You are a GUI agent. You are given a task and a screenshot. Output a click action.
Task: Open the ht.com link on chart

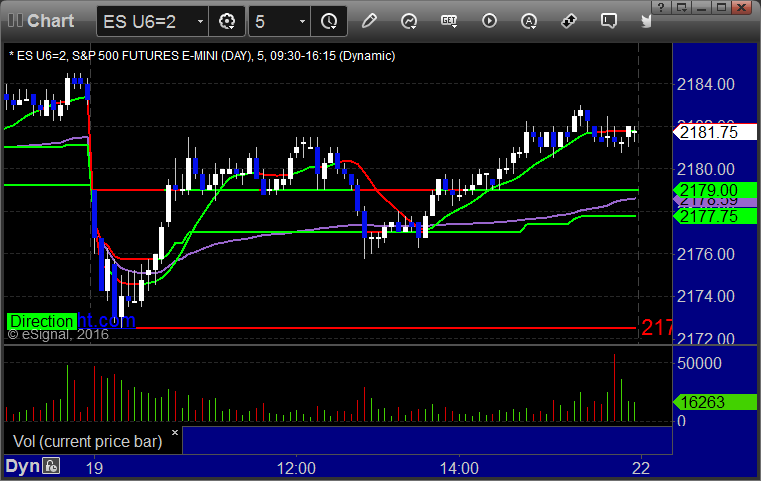pos(106,320)
